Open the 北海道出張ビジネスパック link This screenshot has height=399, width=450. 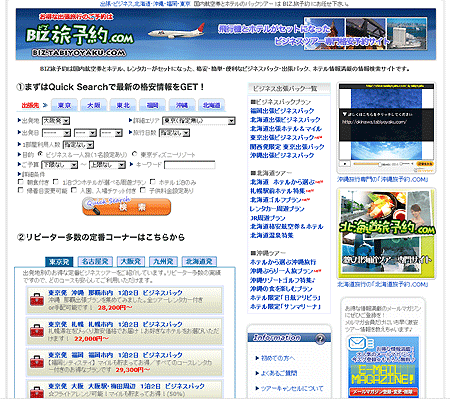pos(285,120)
